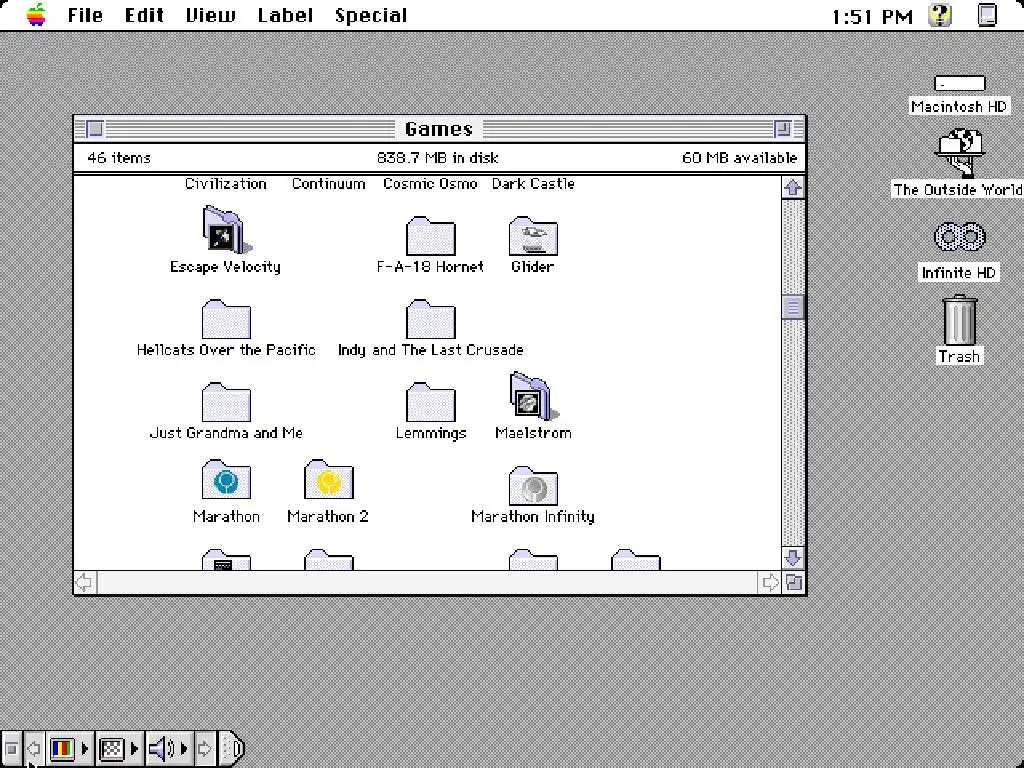
Task: Click the Cosmic Osmo label
Action: pos(430,184)
